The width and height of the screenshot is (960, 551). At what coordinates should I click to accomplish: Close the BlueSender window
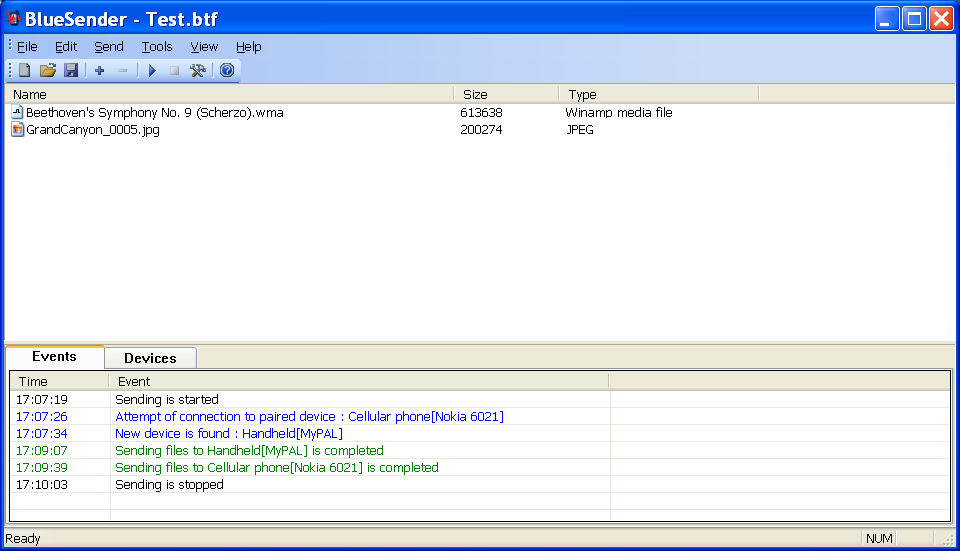(941, 19)
